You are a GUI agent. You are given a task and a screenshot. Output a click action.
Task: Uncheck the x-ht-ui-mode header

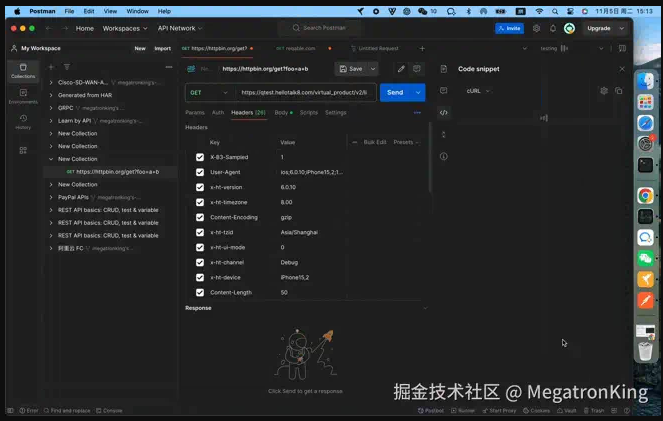200,247
